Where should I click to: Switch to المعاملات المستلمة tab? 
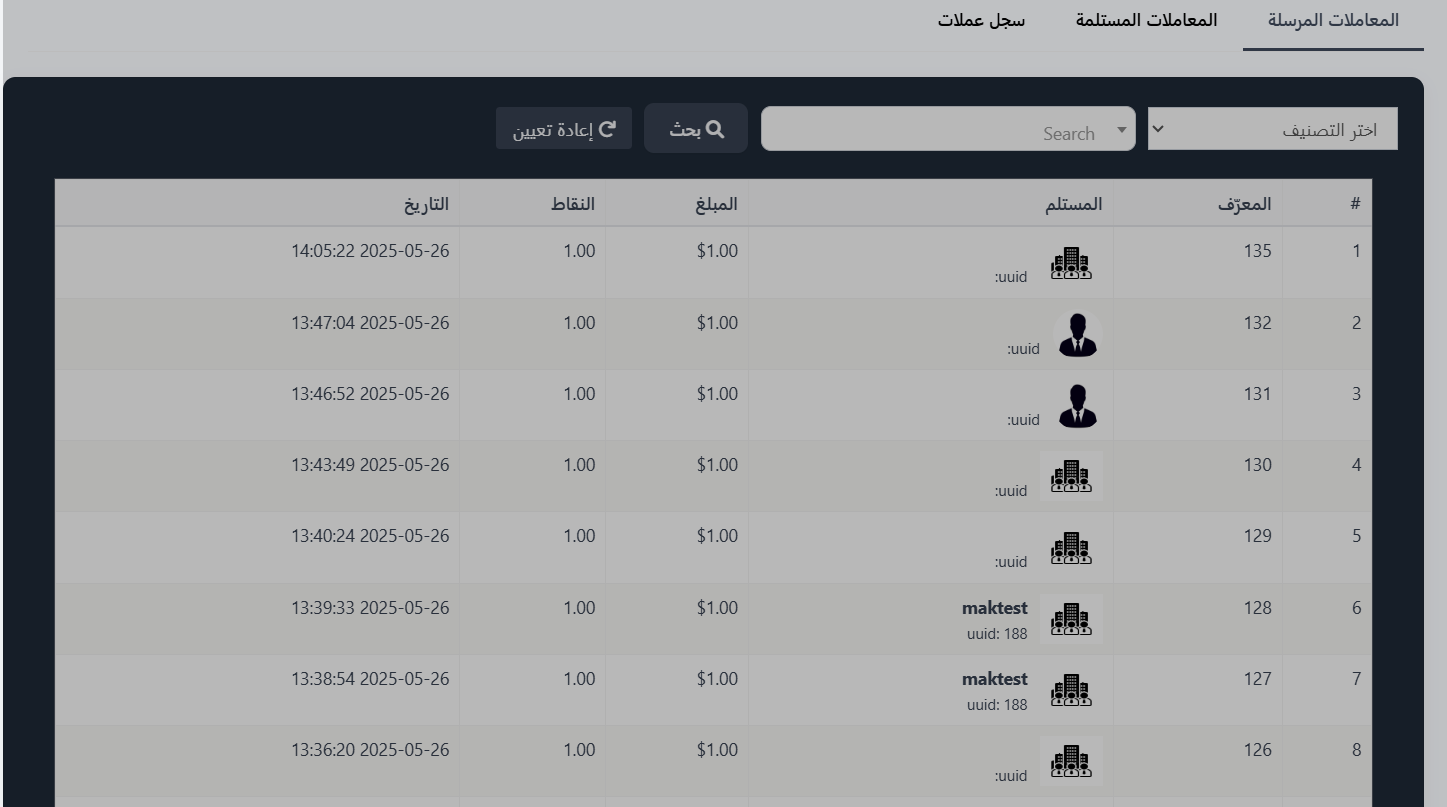point(1146,20)
